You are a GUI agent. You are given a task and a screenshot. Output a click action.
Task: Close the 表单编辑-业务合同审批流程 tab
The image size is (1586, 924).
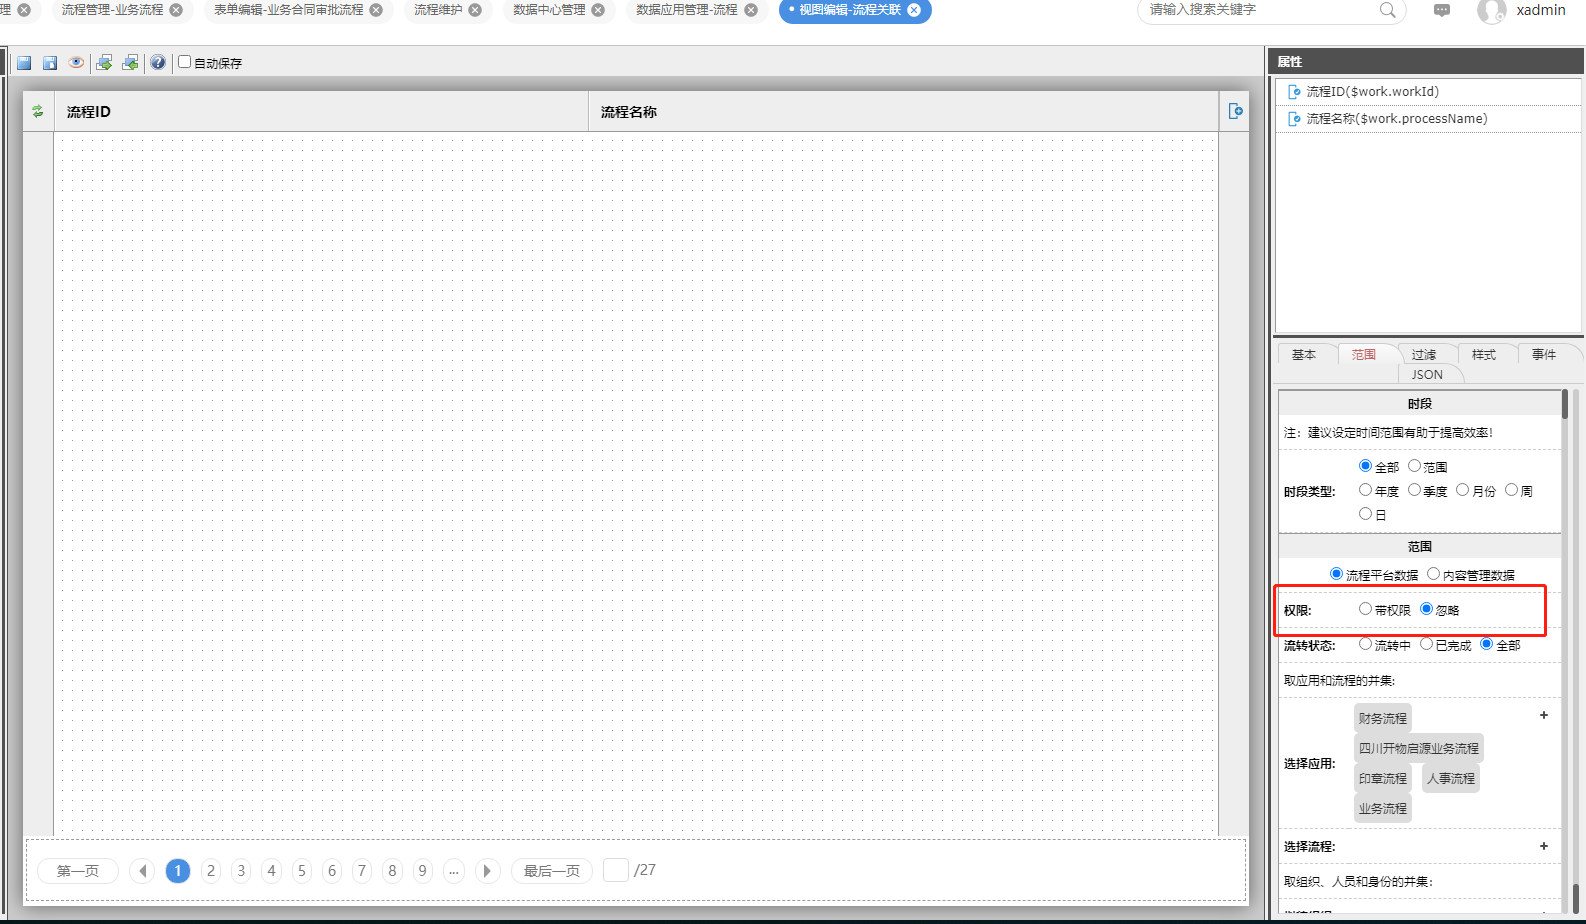pyautogui.click(x=376, y=10)
